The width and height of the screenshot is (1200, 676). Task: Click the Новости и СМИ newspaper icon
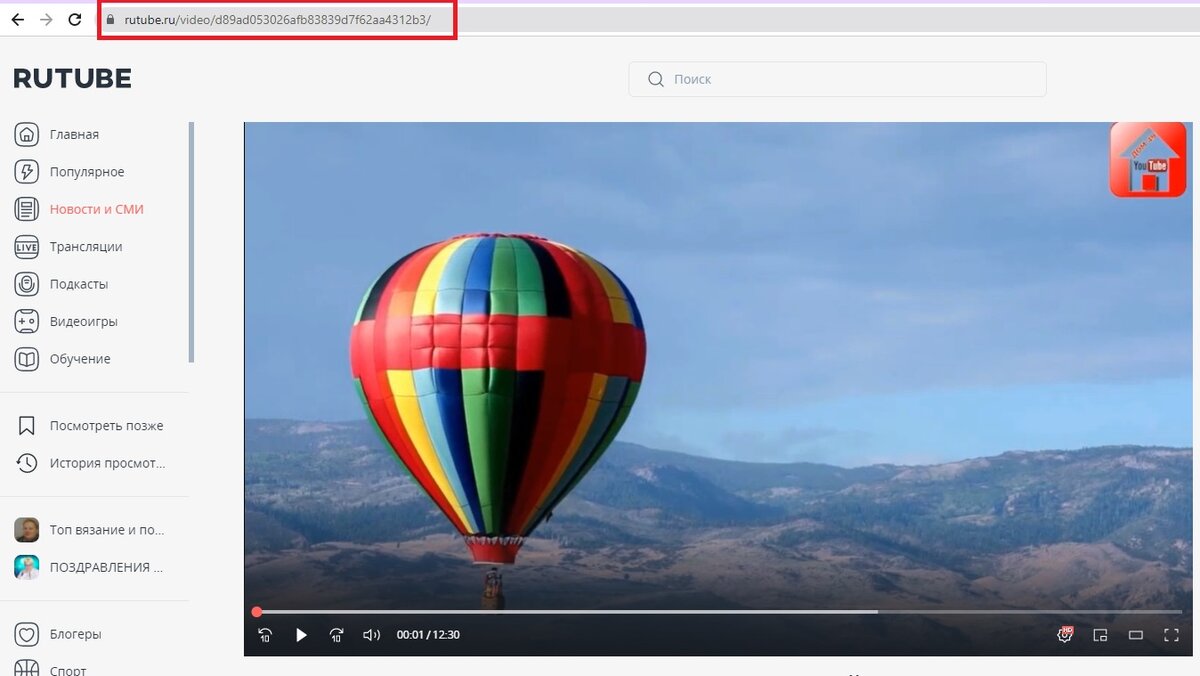[x=27, y=209]
